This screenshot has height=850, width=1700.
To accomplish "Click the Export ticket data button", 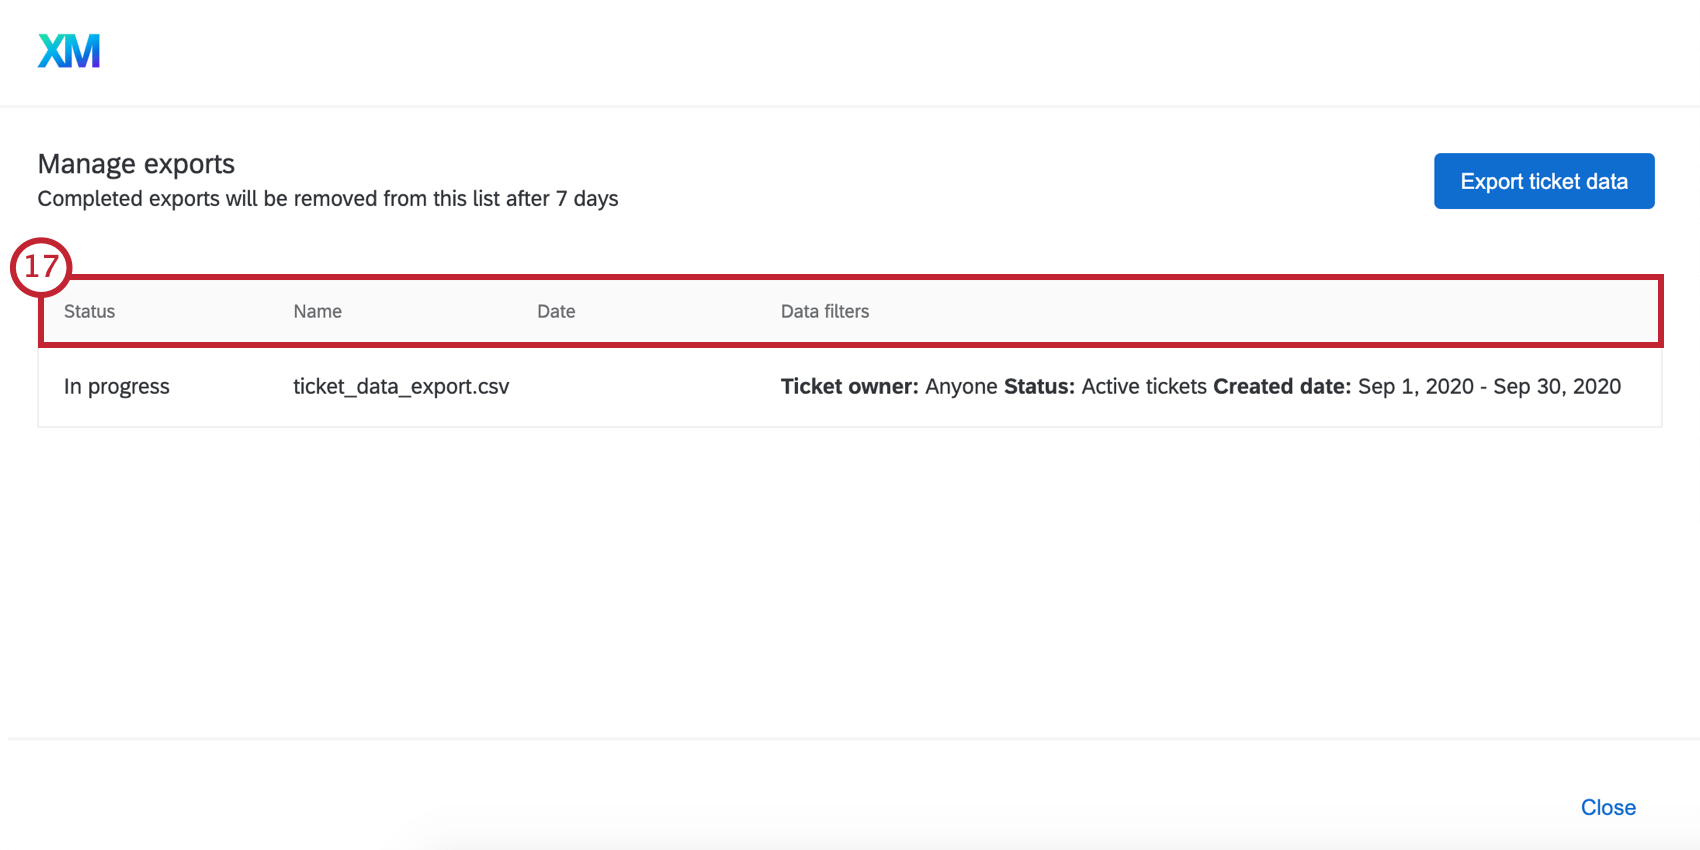I will [1543, 181].
